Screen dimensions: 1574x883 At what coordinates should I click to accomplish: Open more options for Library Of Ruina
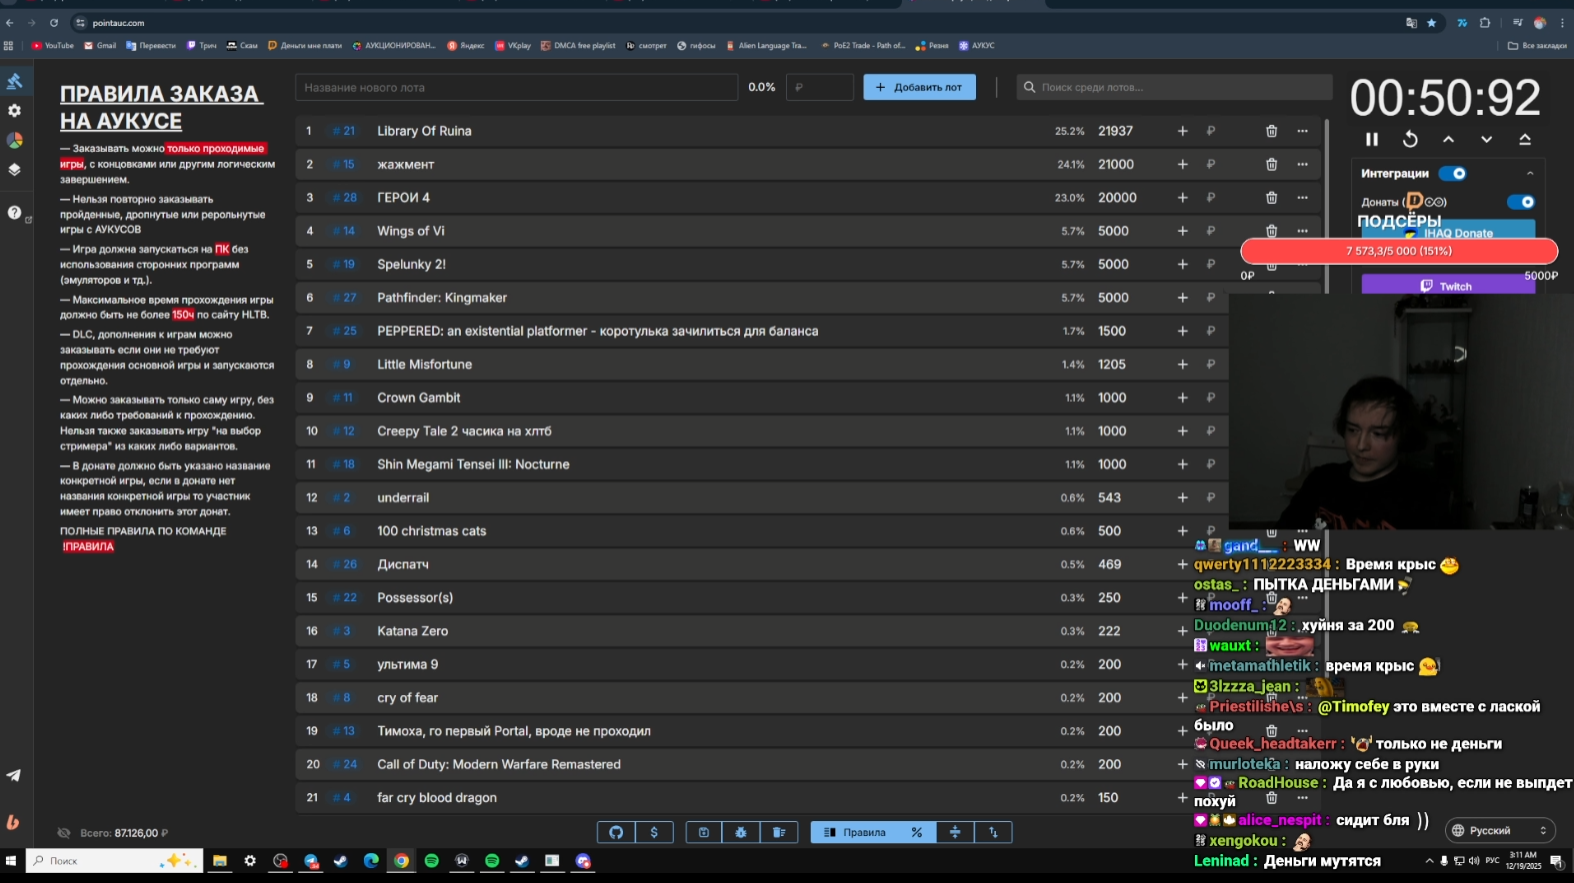pyautogui.click(x=1302, y=131)
